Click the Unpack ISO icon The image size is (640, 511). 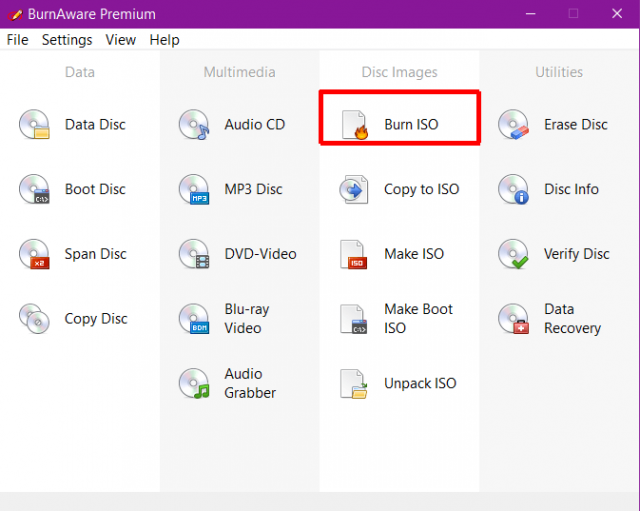pyautogui.click(x=354, y=383)
